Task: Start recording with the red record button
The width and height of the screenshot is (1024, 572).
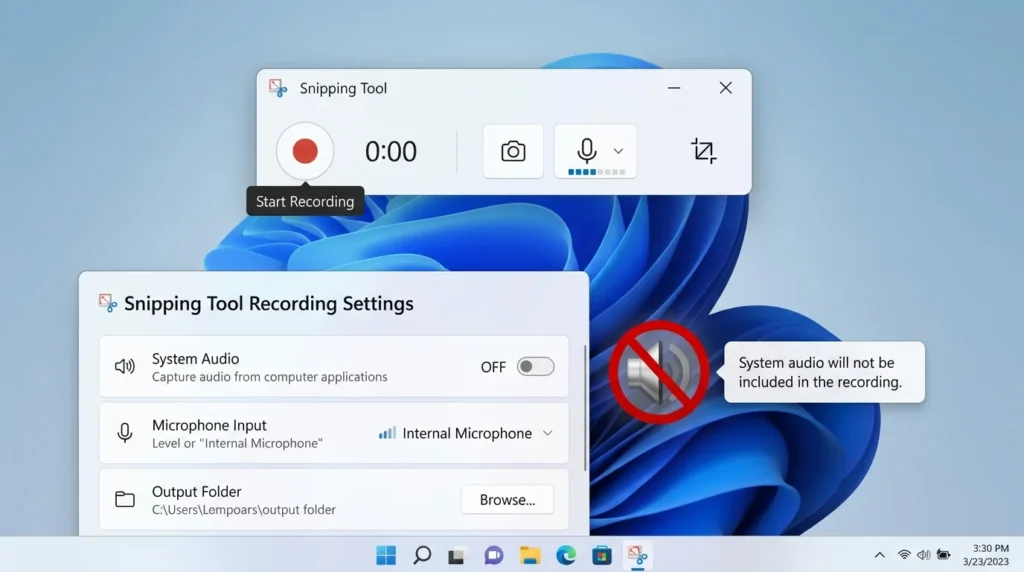Action: click(305, 151)
